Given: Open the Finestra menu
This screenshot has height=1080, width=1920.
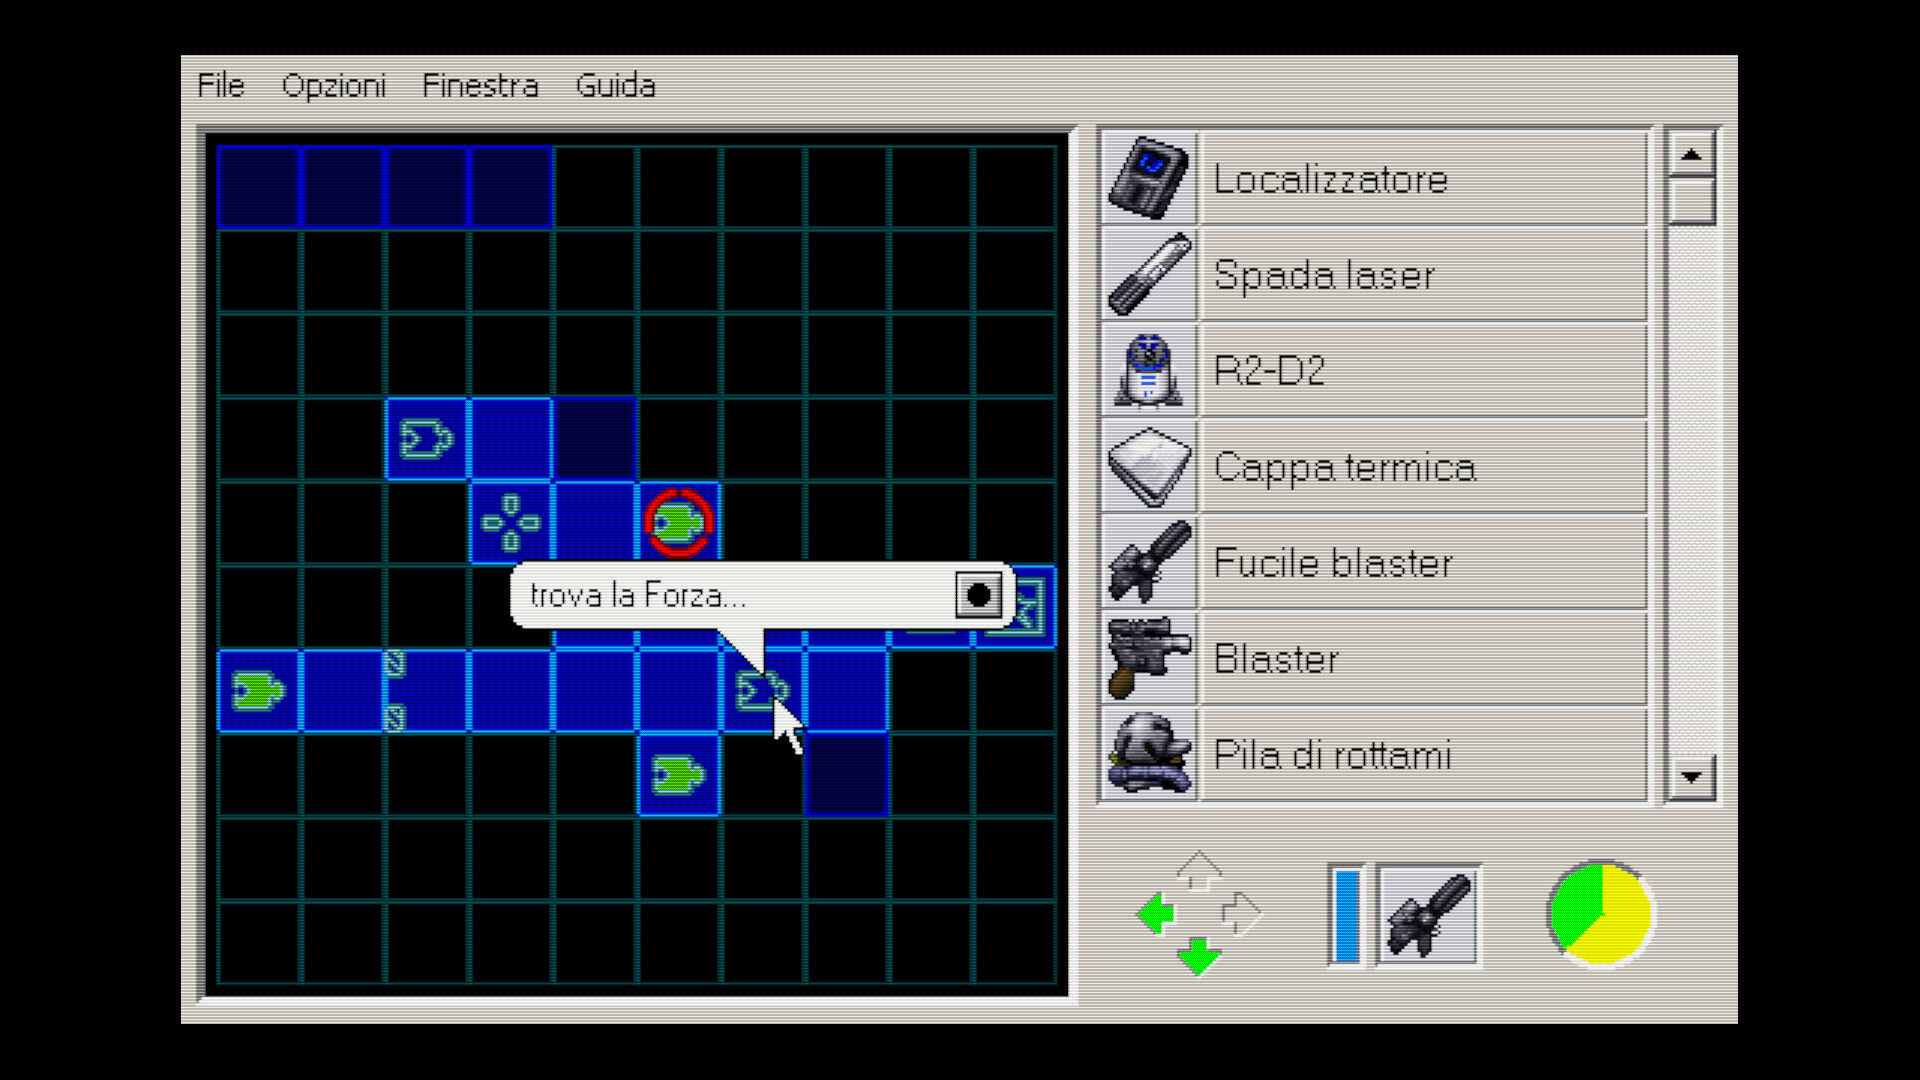Looking at the screenshot, I should click(x=480, y=86).
